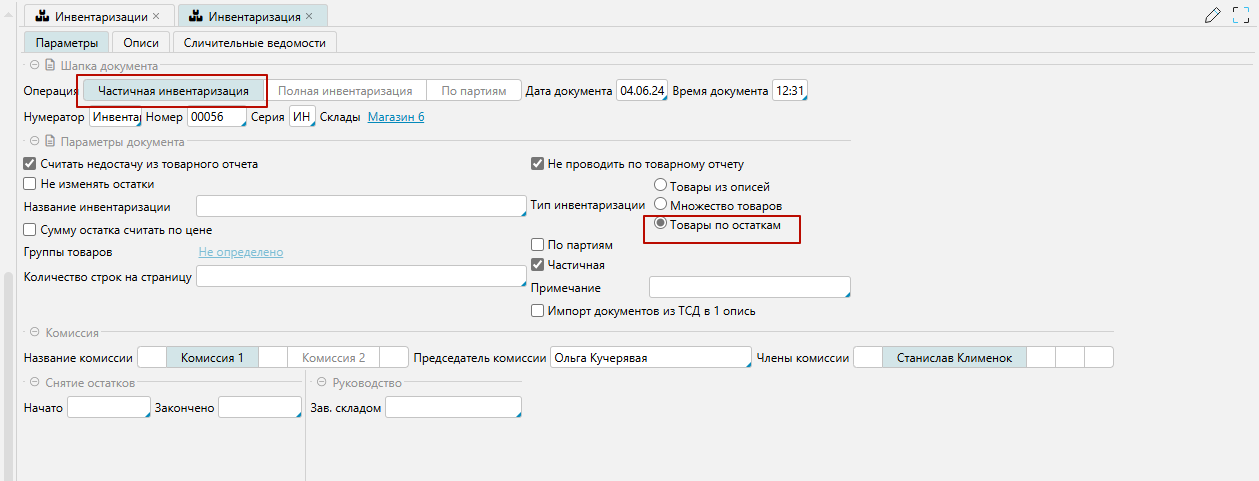Open the Сличительные ведомости tab

(x=255, y=42)
